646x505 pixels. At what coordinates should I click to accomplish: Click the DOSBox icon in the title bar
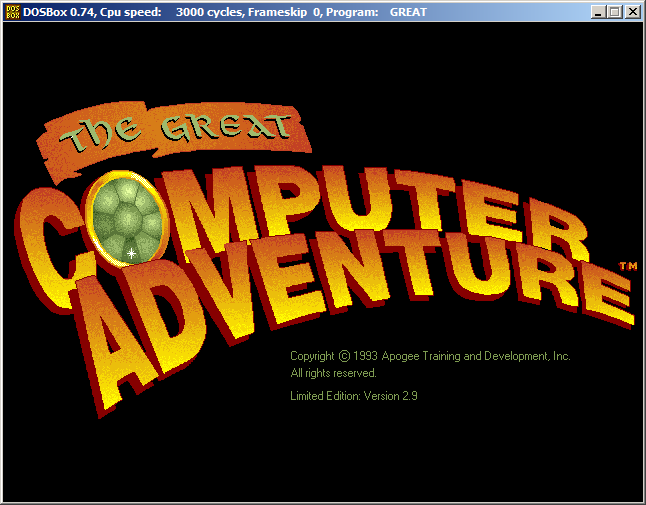point(12,12)
